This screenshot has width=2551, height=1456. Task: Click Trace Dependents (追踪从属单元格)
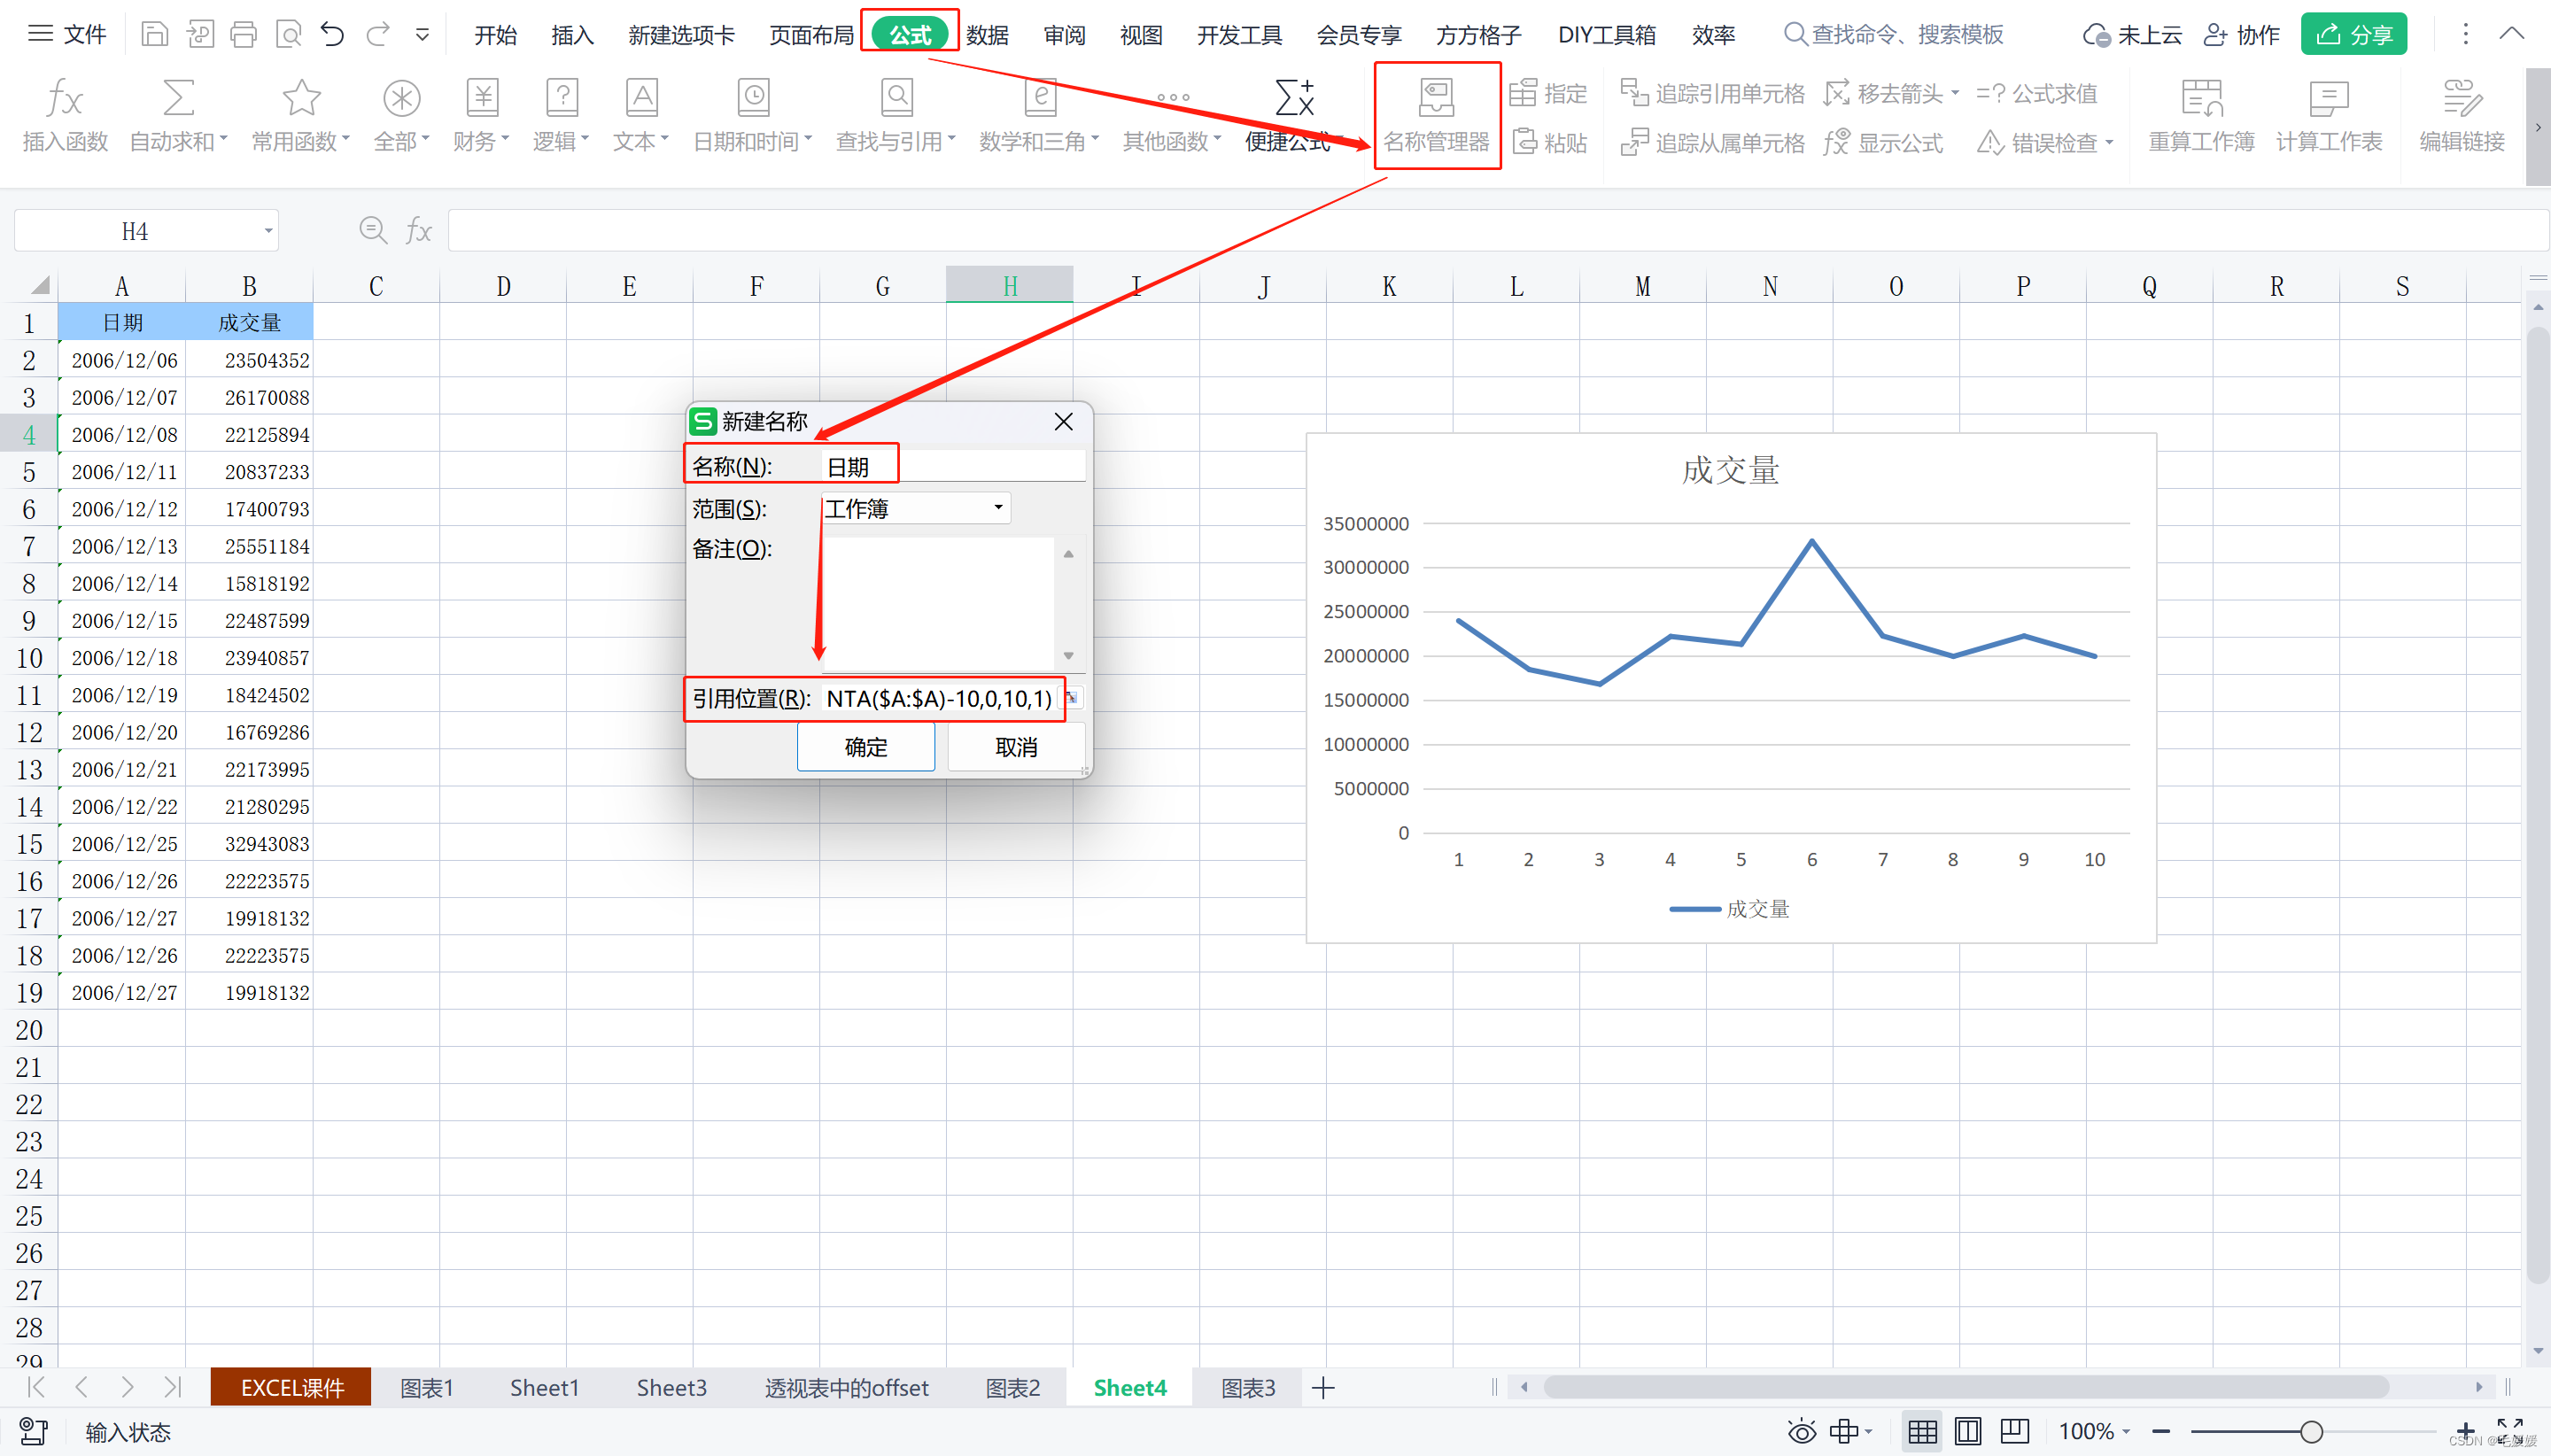(1712, 142)
